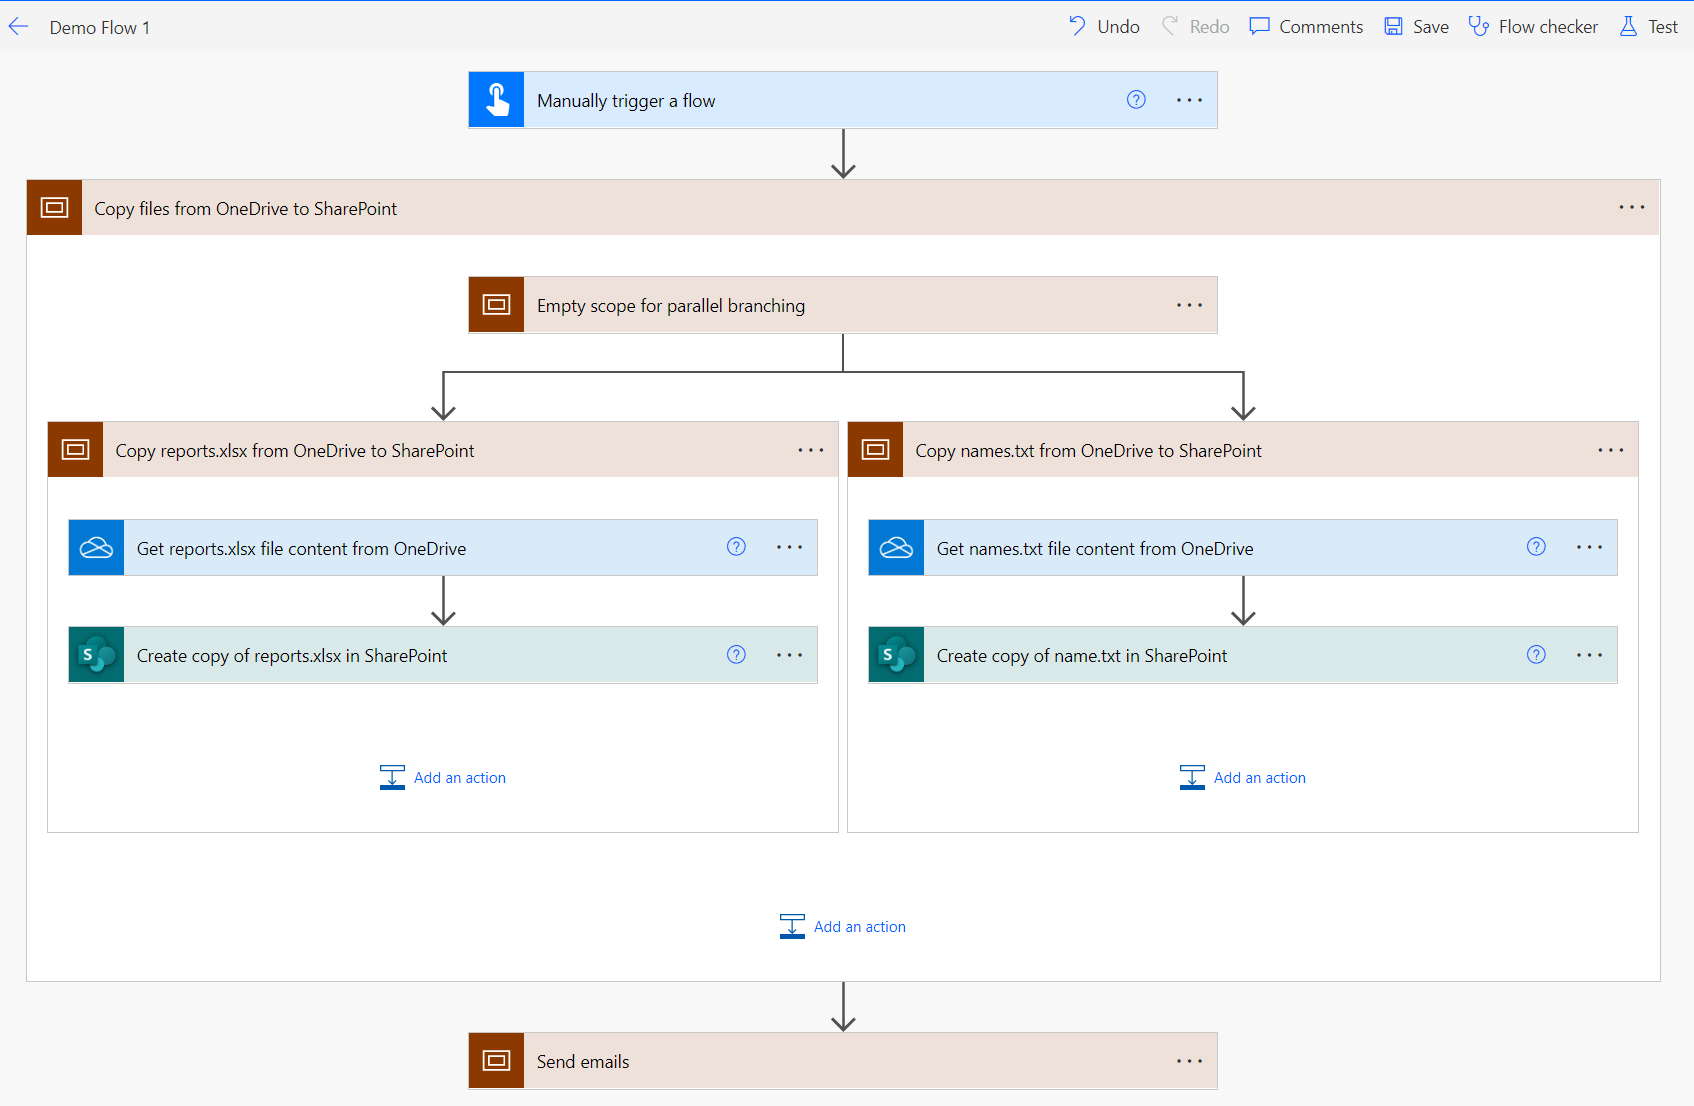Expand the Empty scope for parallel branching card
This screenshot has height=1106, width=1694.
(x=843, y=305)
